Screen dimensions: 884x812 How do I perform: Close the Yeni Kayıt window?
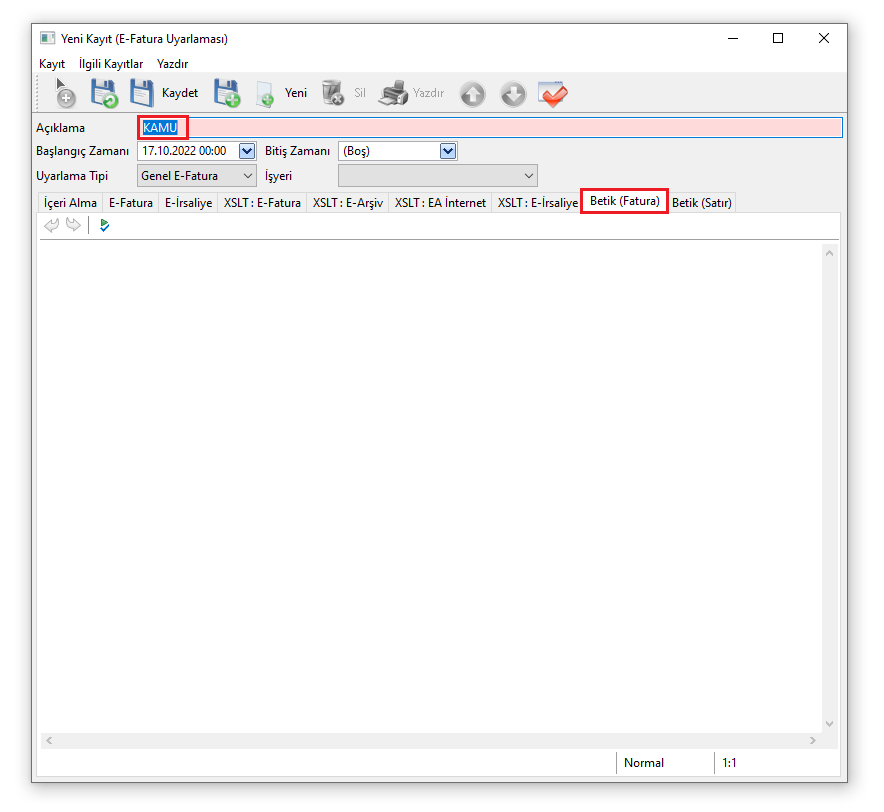tap(824, 38)
